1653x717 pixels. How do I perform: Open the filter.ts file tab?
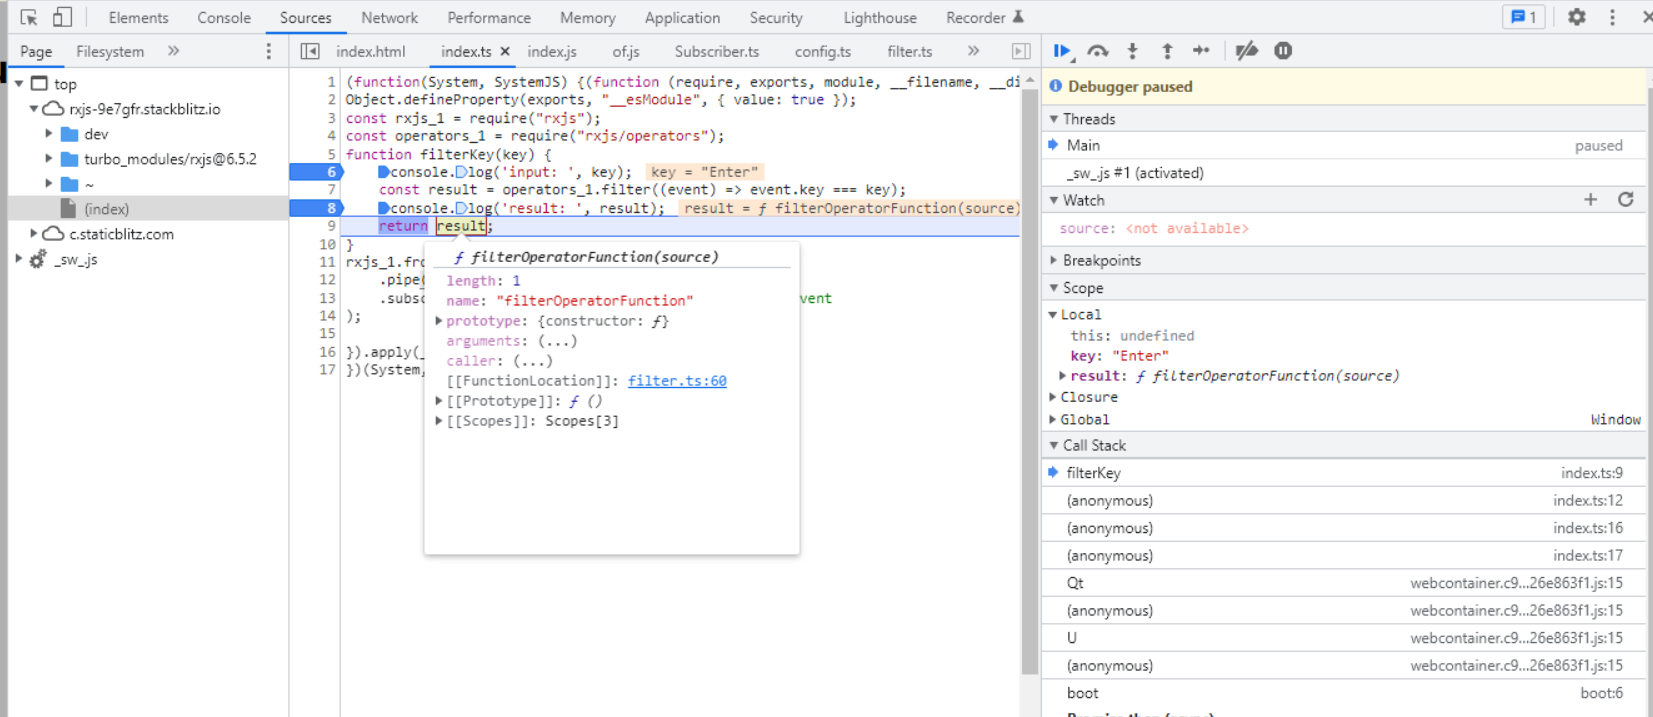tap(910, 51)
